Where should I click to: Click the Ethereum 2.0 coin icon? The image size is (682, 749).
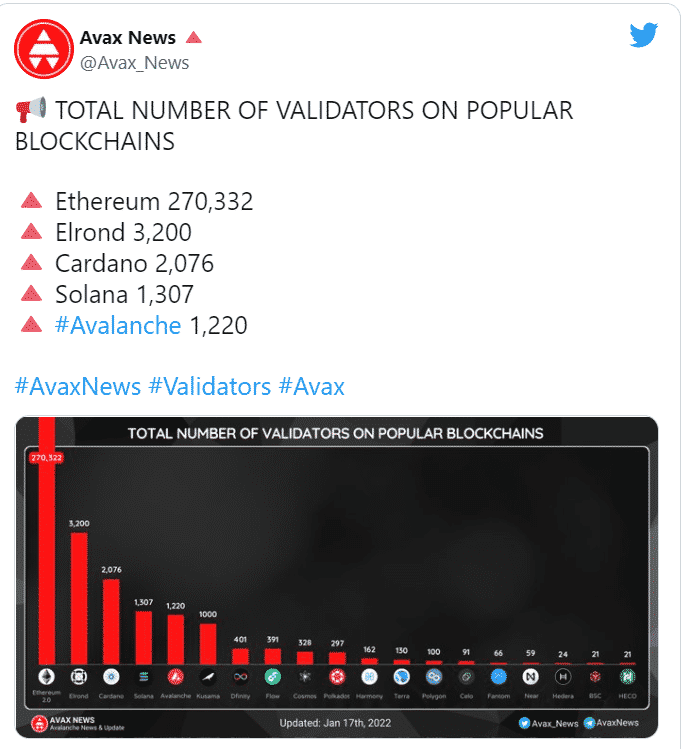(46, 676)
